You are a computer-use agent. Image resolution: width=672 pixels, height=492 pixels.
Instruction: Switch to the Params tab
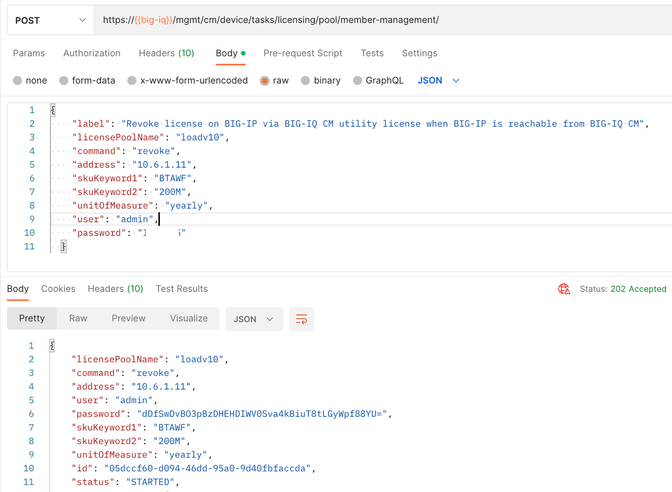28,53
